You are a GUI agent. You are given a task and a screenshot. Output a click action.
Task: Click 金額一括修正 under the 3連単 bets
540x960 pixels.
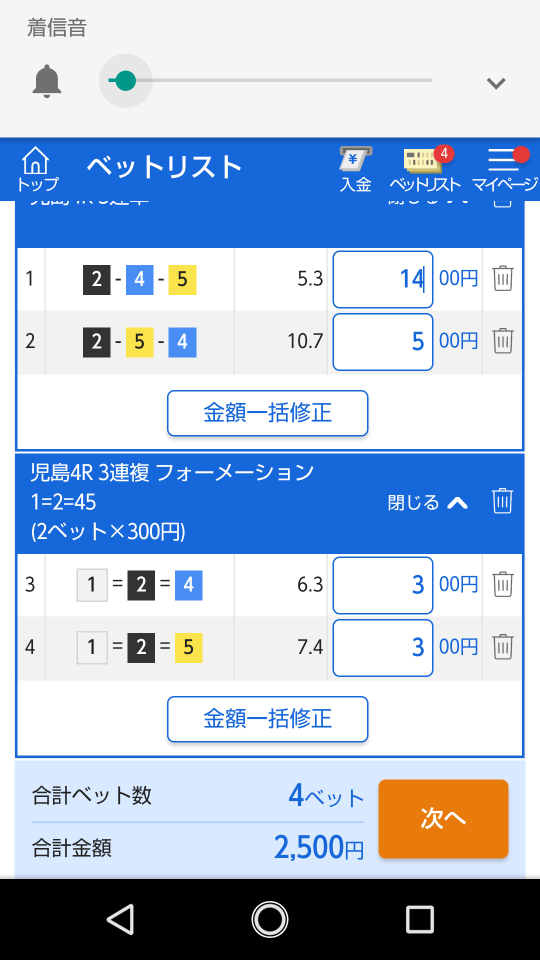pyautogui.click(x=268, y=413)
